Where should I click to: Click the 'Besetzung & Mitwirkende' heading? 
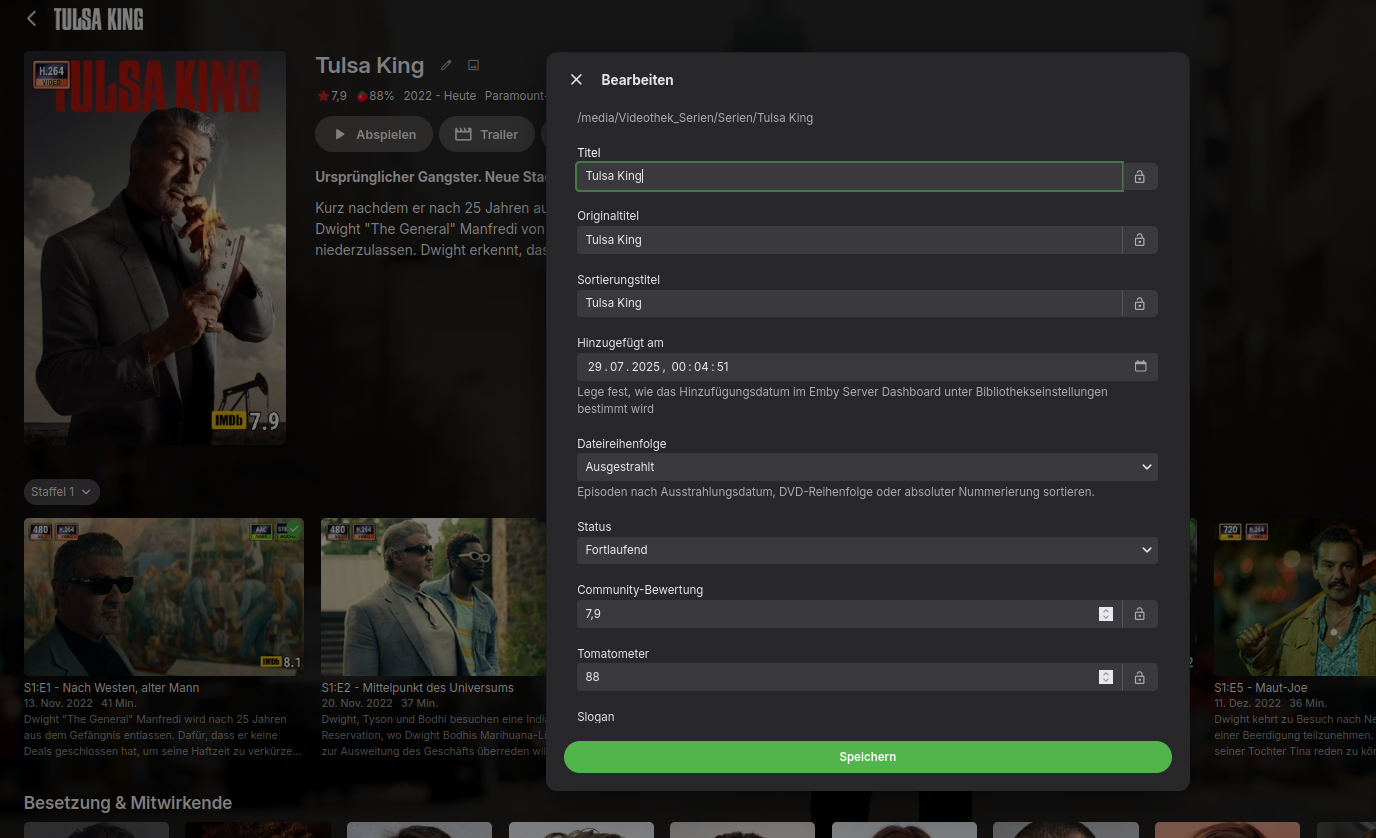(128, 803)
